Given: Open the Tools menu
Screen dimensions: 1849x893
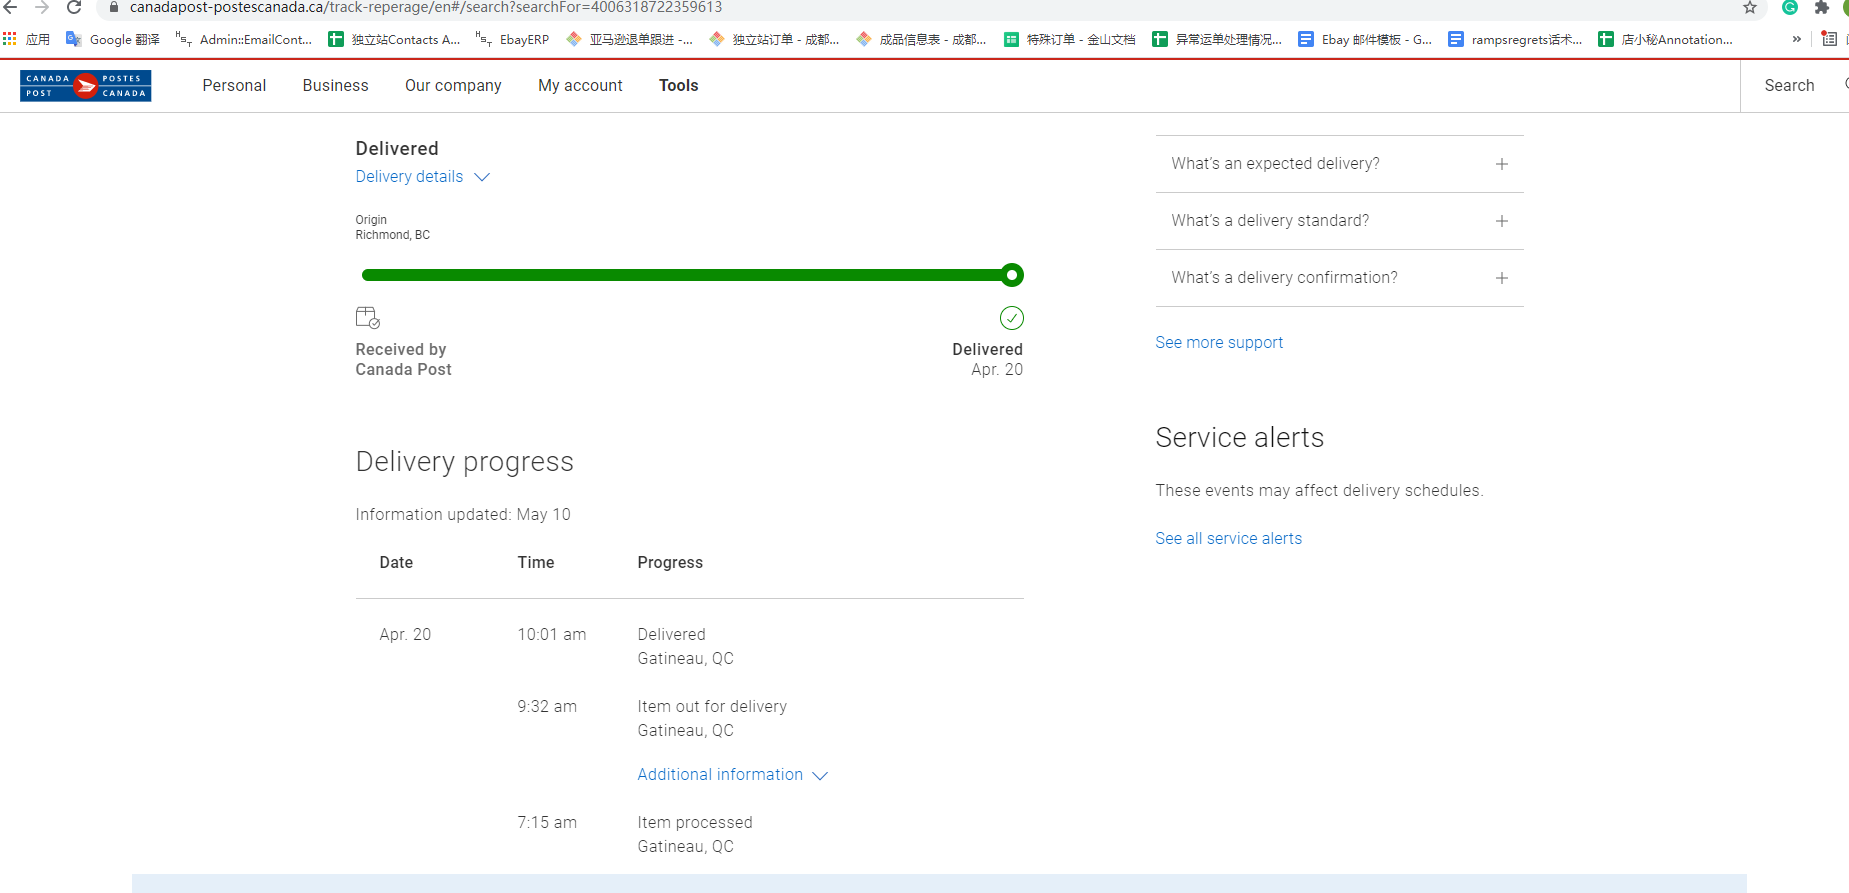Looking at the screenshot, I should [678, 86].
